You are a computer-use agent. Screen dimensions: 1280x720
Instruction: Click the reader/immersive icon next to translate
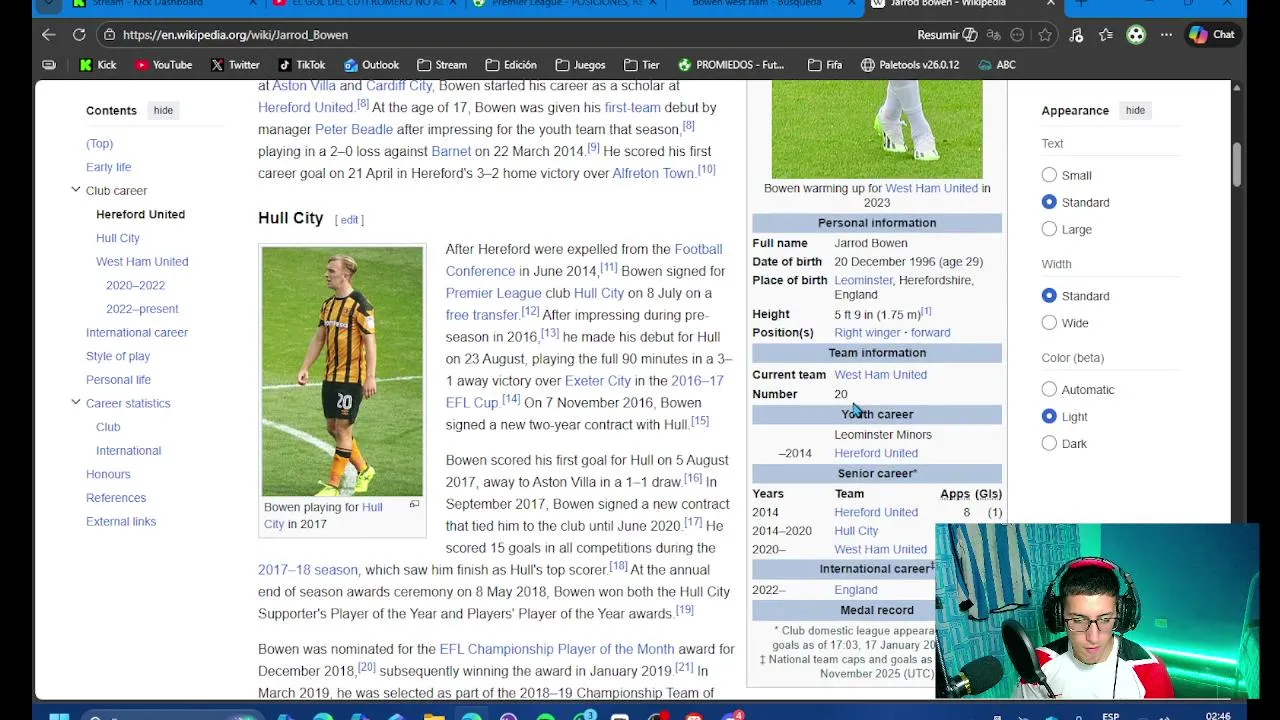[1017, 34]
